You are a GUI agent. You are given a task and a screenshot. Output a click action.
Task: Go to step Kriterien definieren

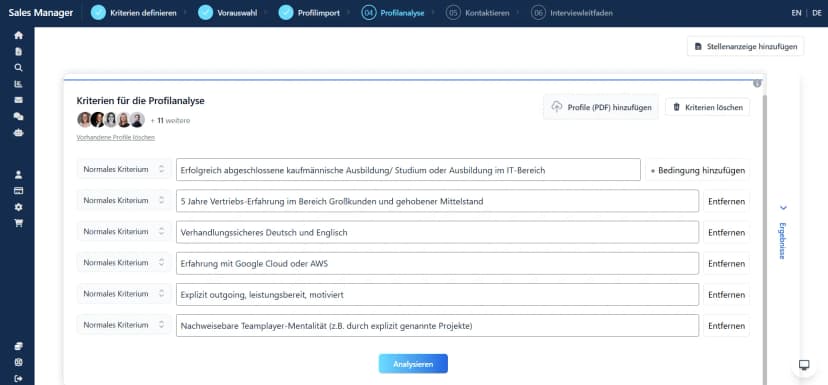[134, 13]
